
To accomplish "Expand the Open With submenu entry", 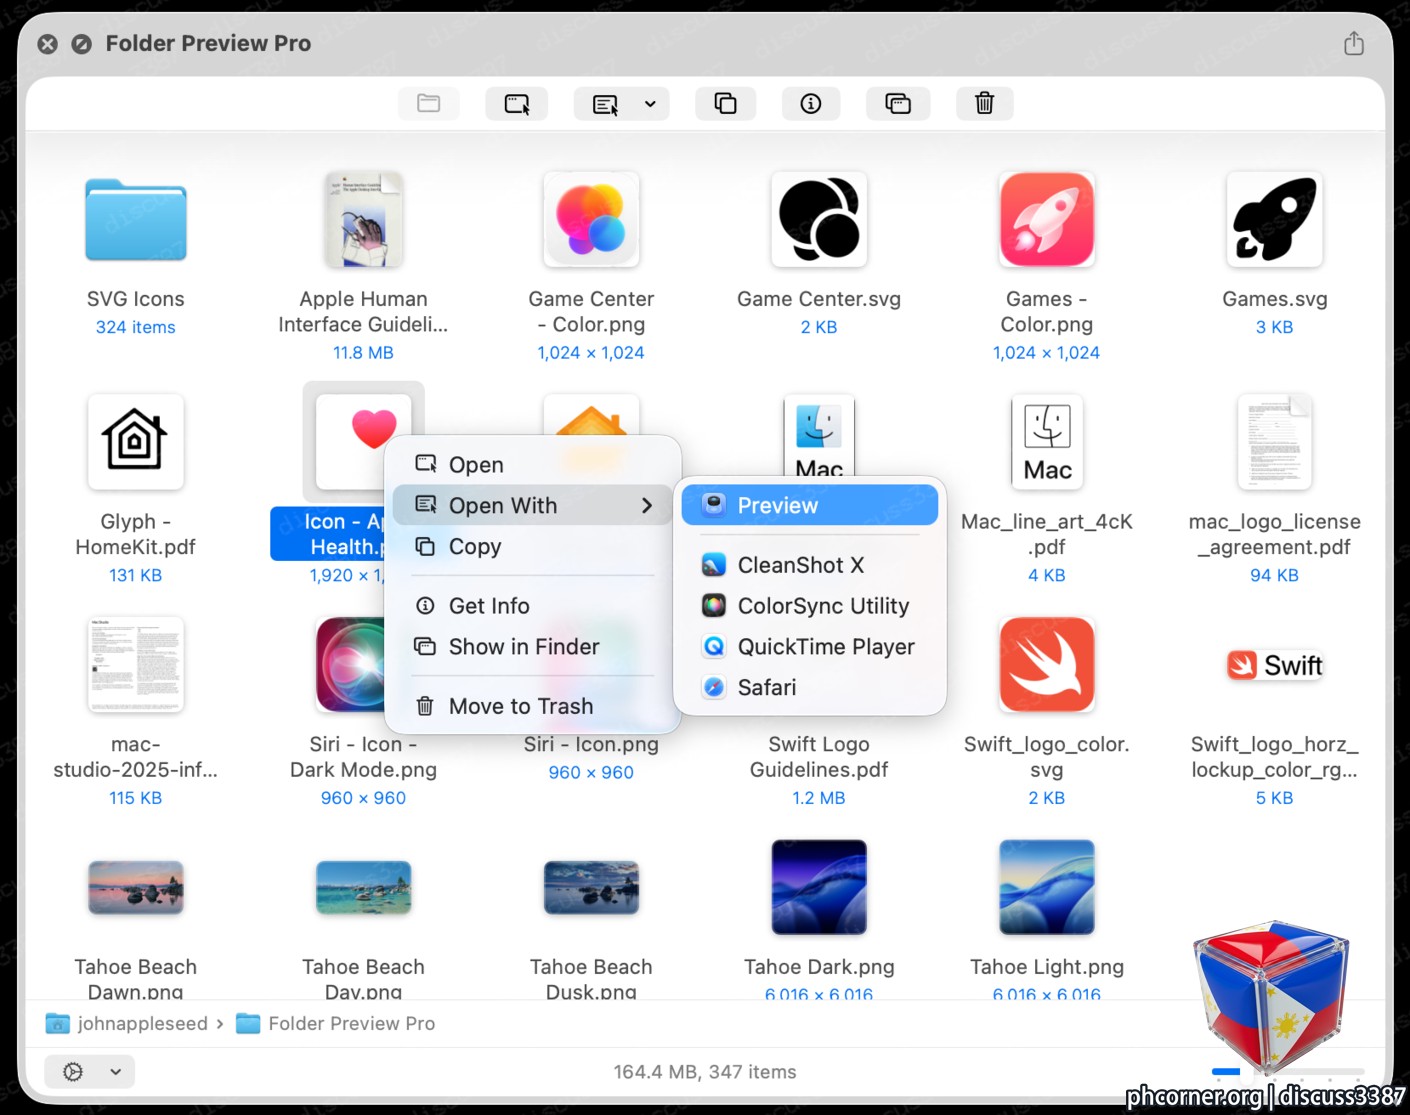I will pyautogui.click(x=532, y=506).
